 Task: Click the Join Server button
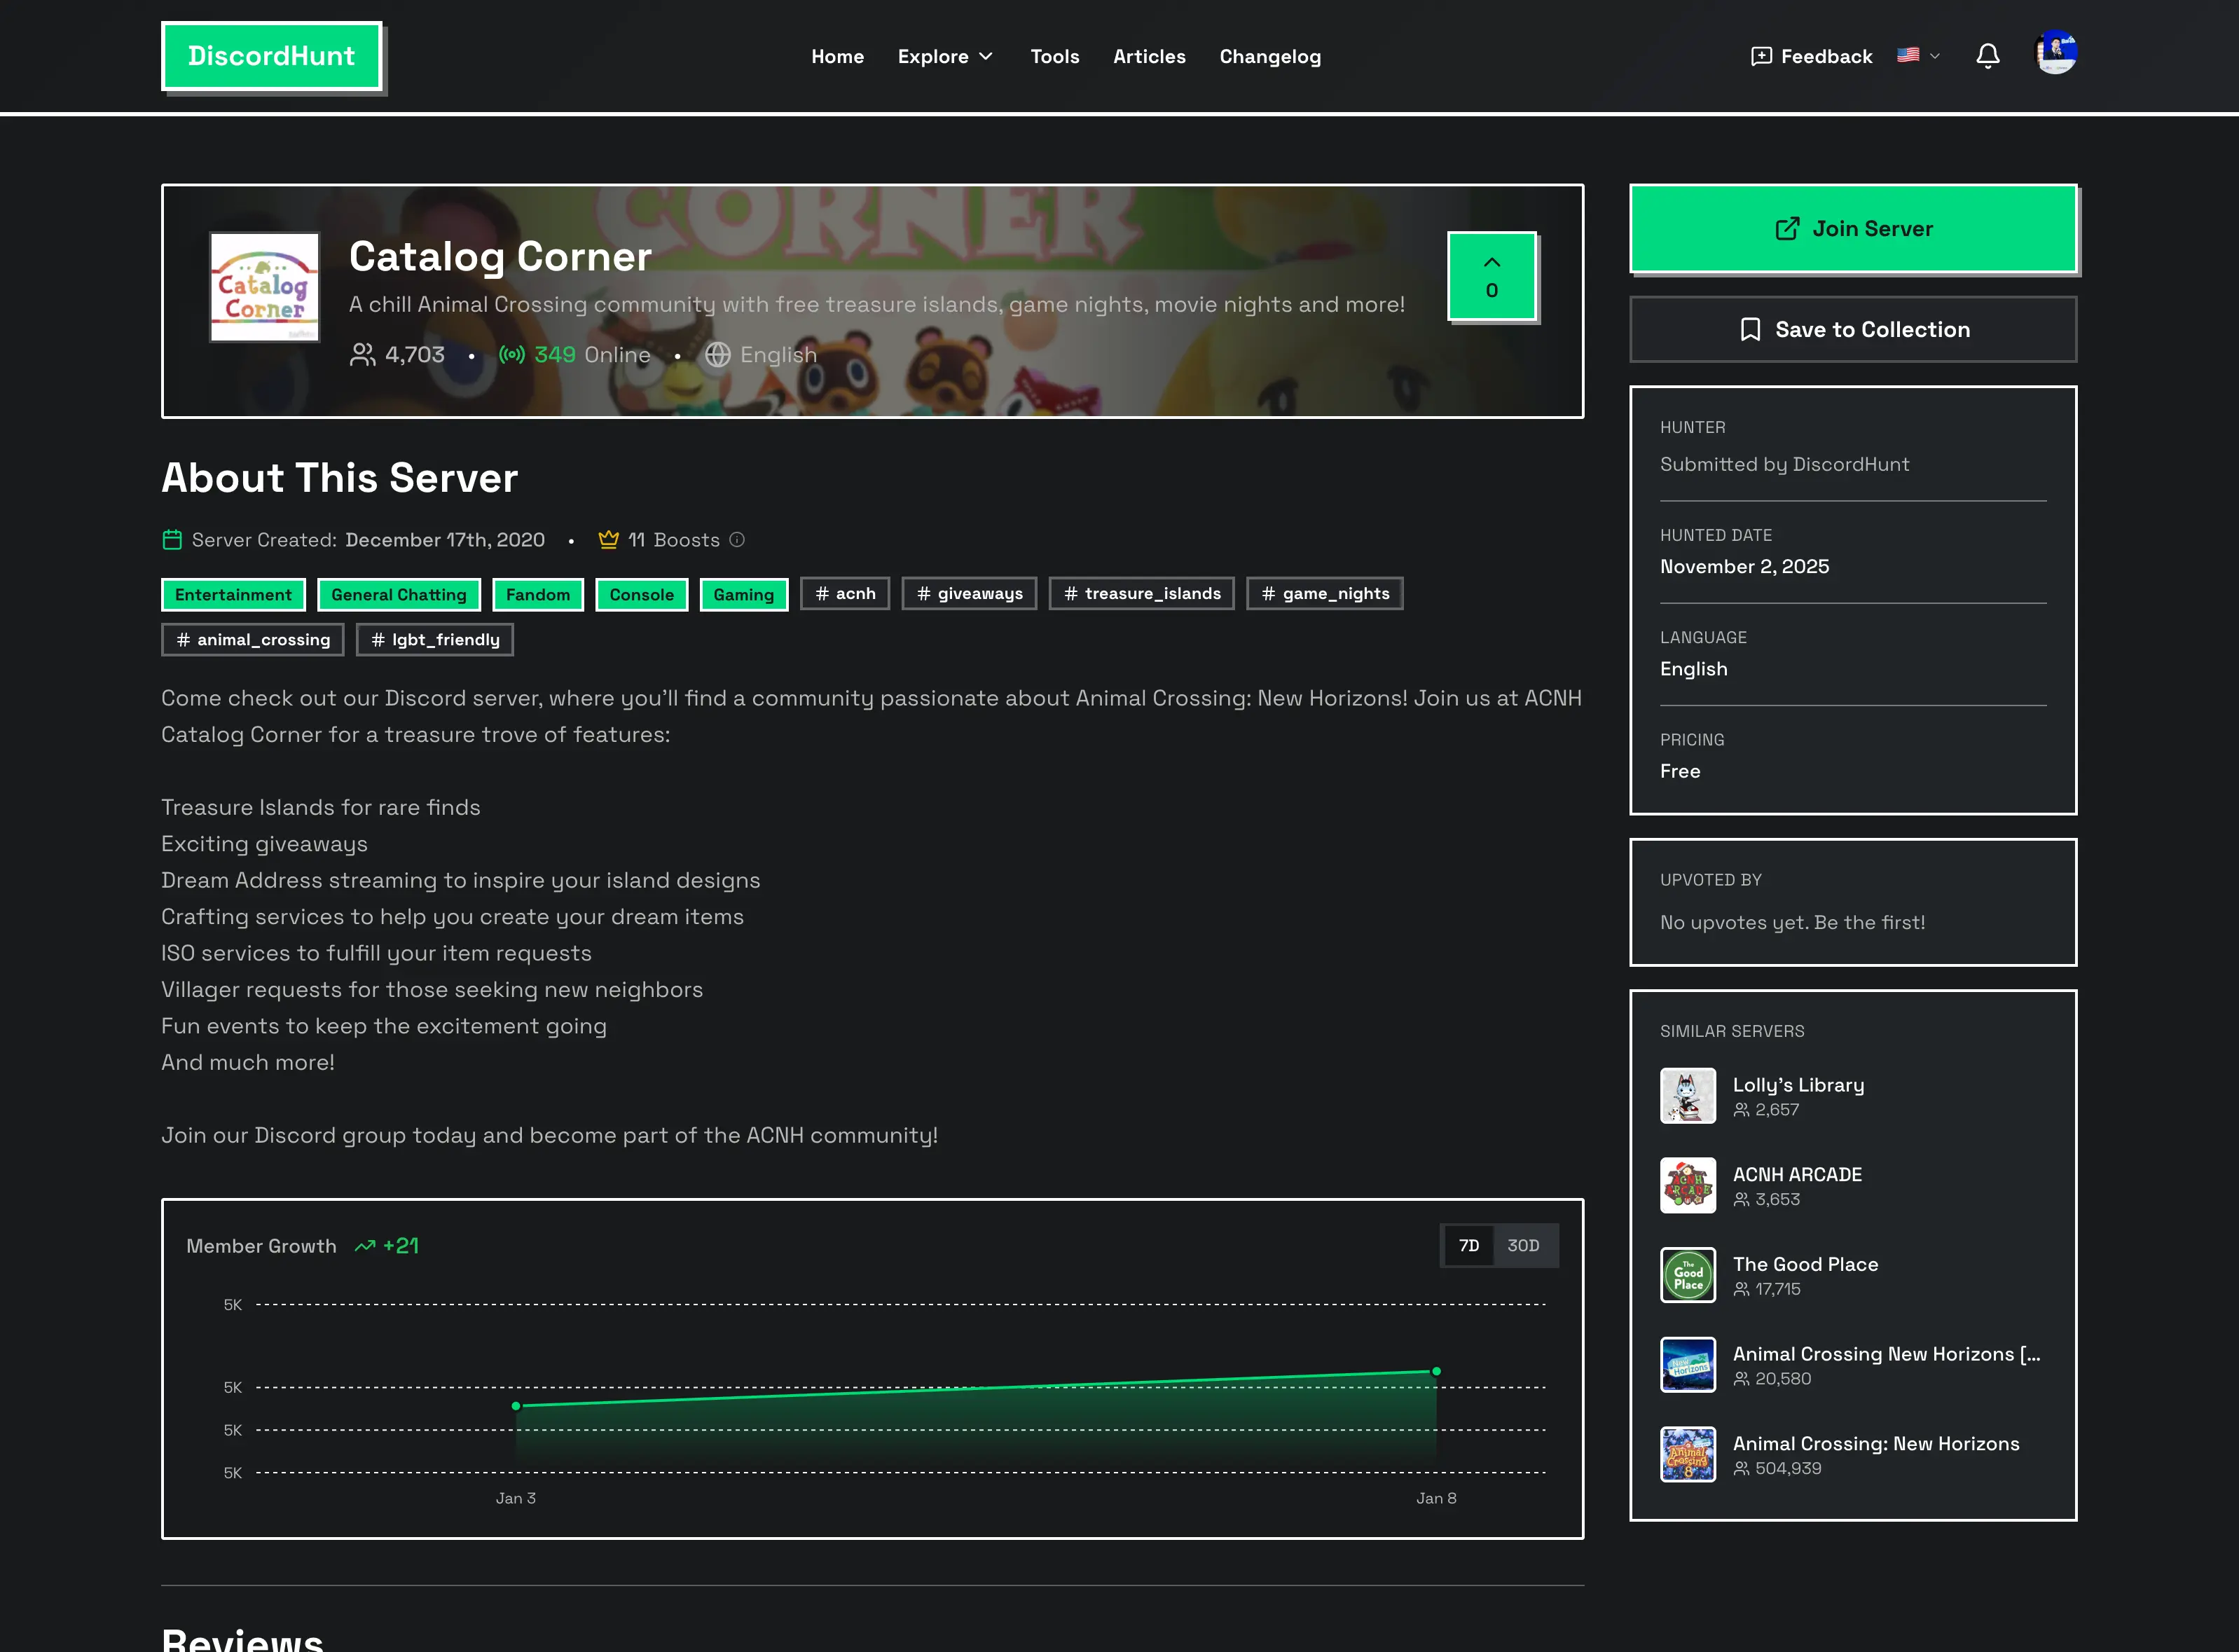[x=1852, y=228]
